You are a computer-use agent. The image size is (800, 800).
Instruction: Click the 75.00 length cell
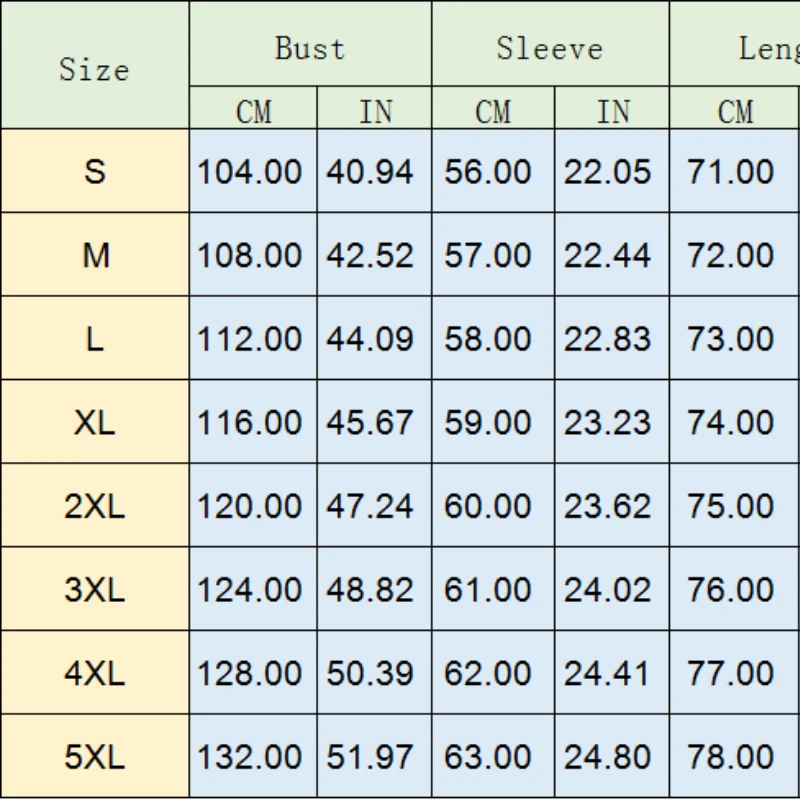pyautogui.click(x=730, y=506)
